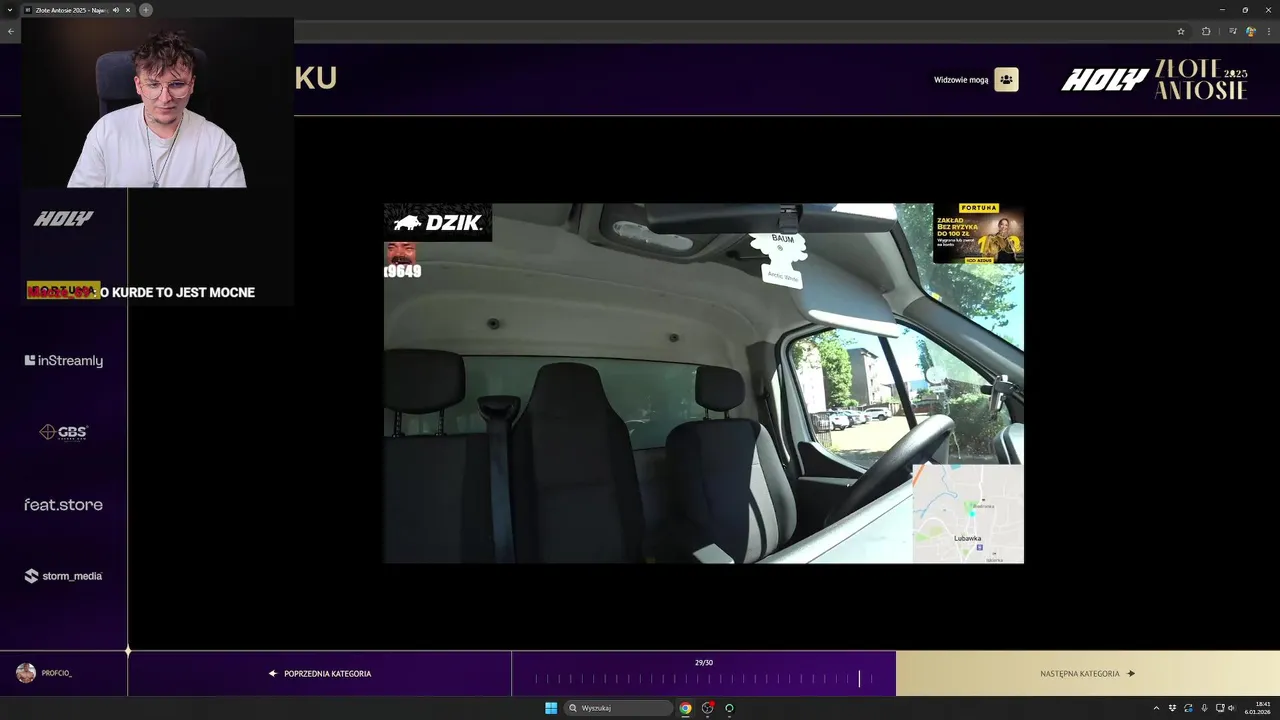The width and height of the screenshot is (1280, 720).
Task: Click the Złote Antosie 2025 logo
Action: point(1201,80)
